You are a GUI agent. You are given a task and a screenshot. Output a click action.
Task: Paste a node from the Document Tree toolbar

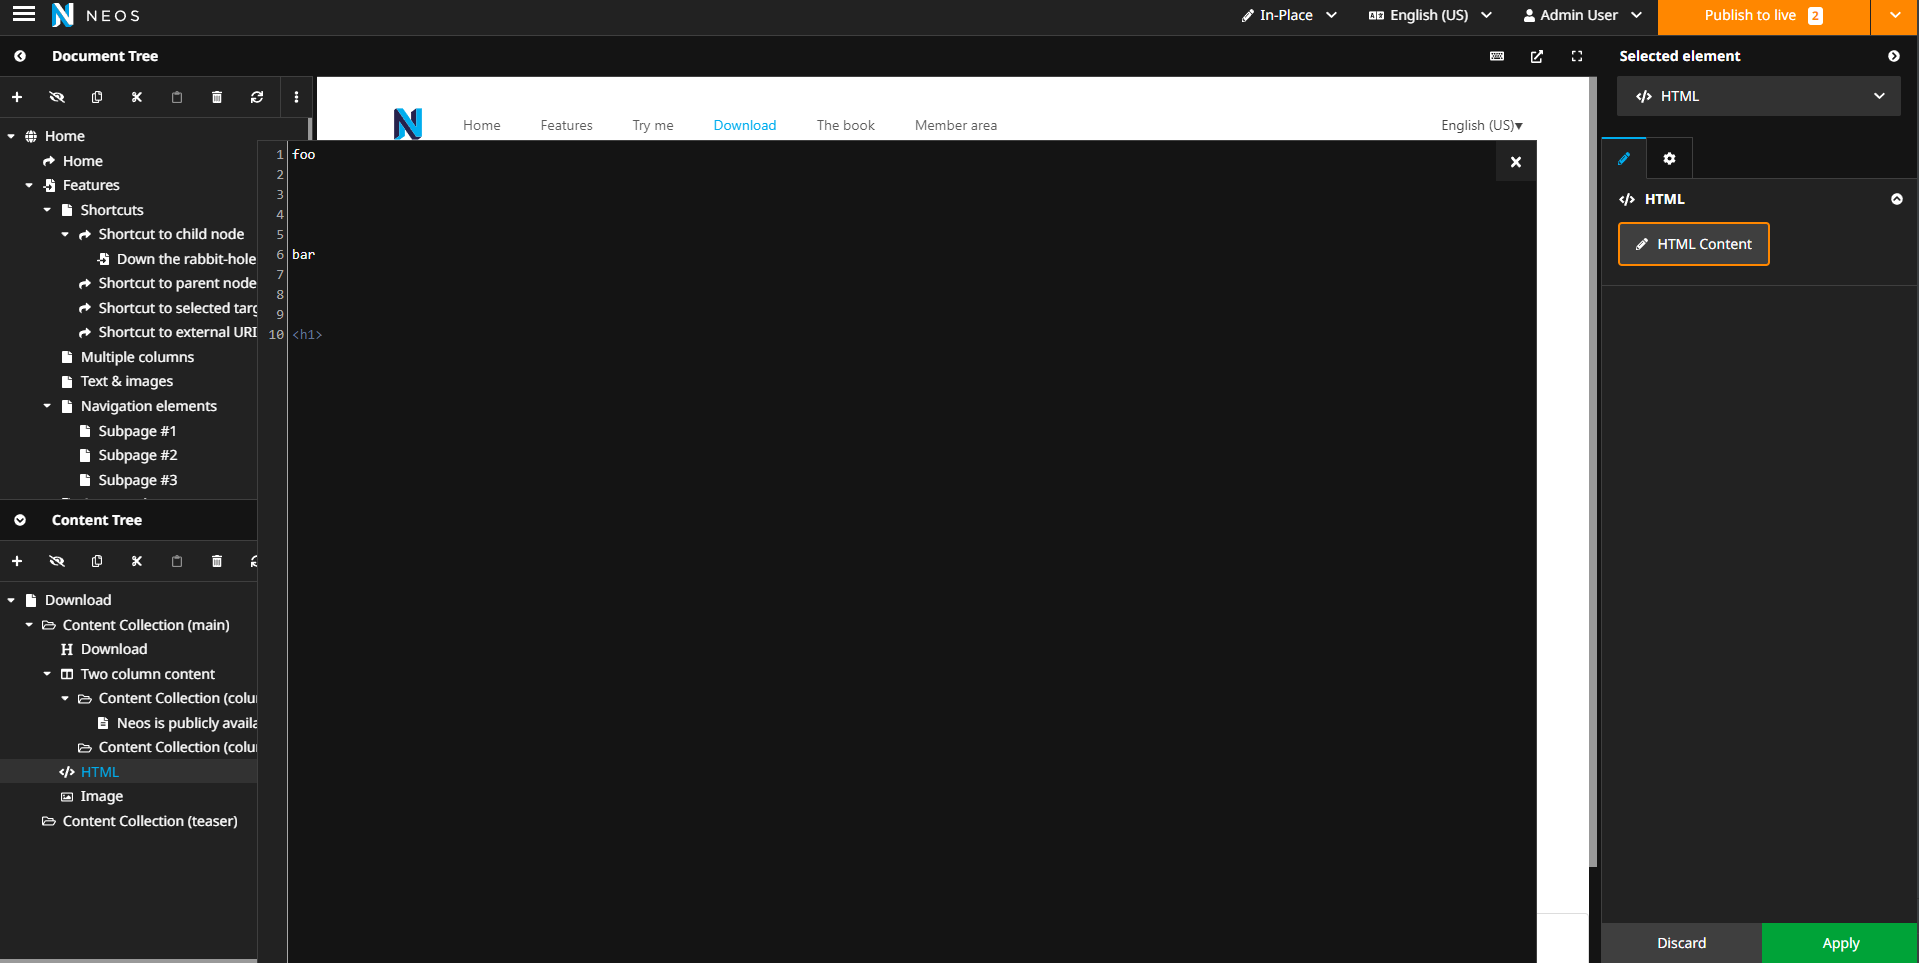click(176, 97)
